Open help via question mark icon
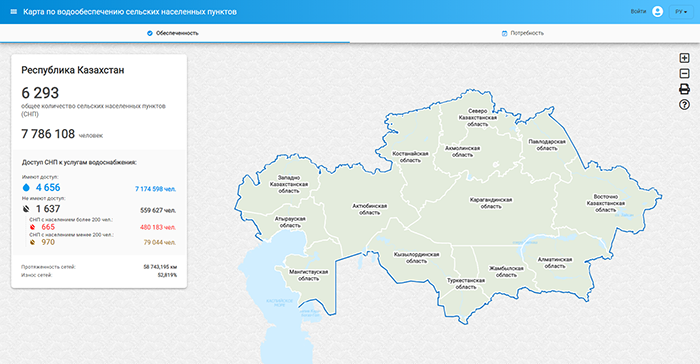Viewport: 700px width, 364px height. [x=684, y=105]
